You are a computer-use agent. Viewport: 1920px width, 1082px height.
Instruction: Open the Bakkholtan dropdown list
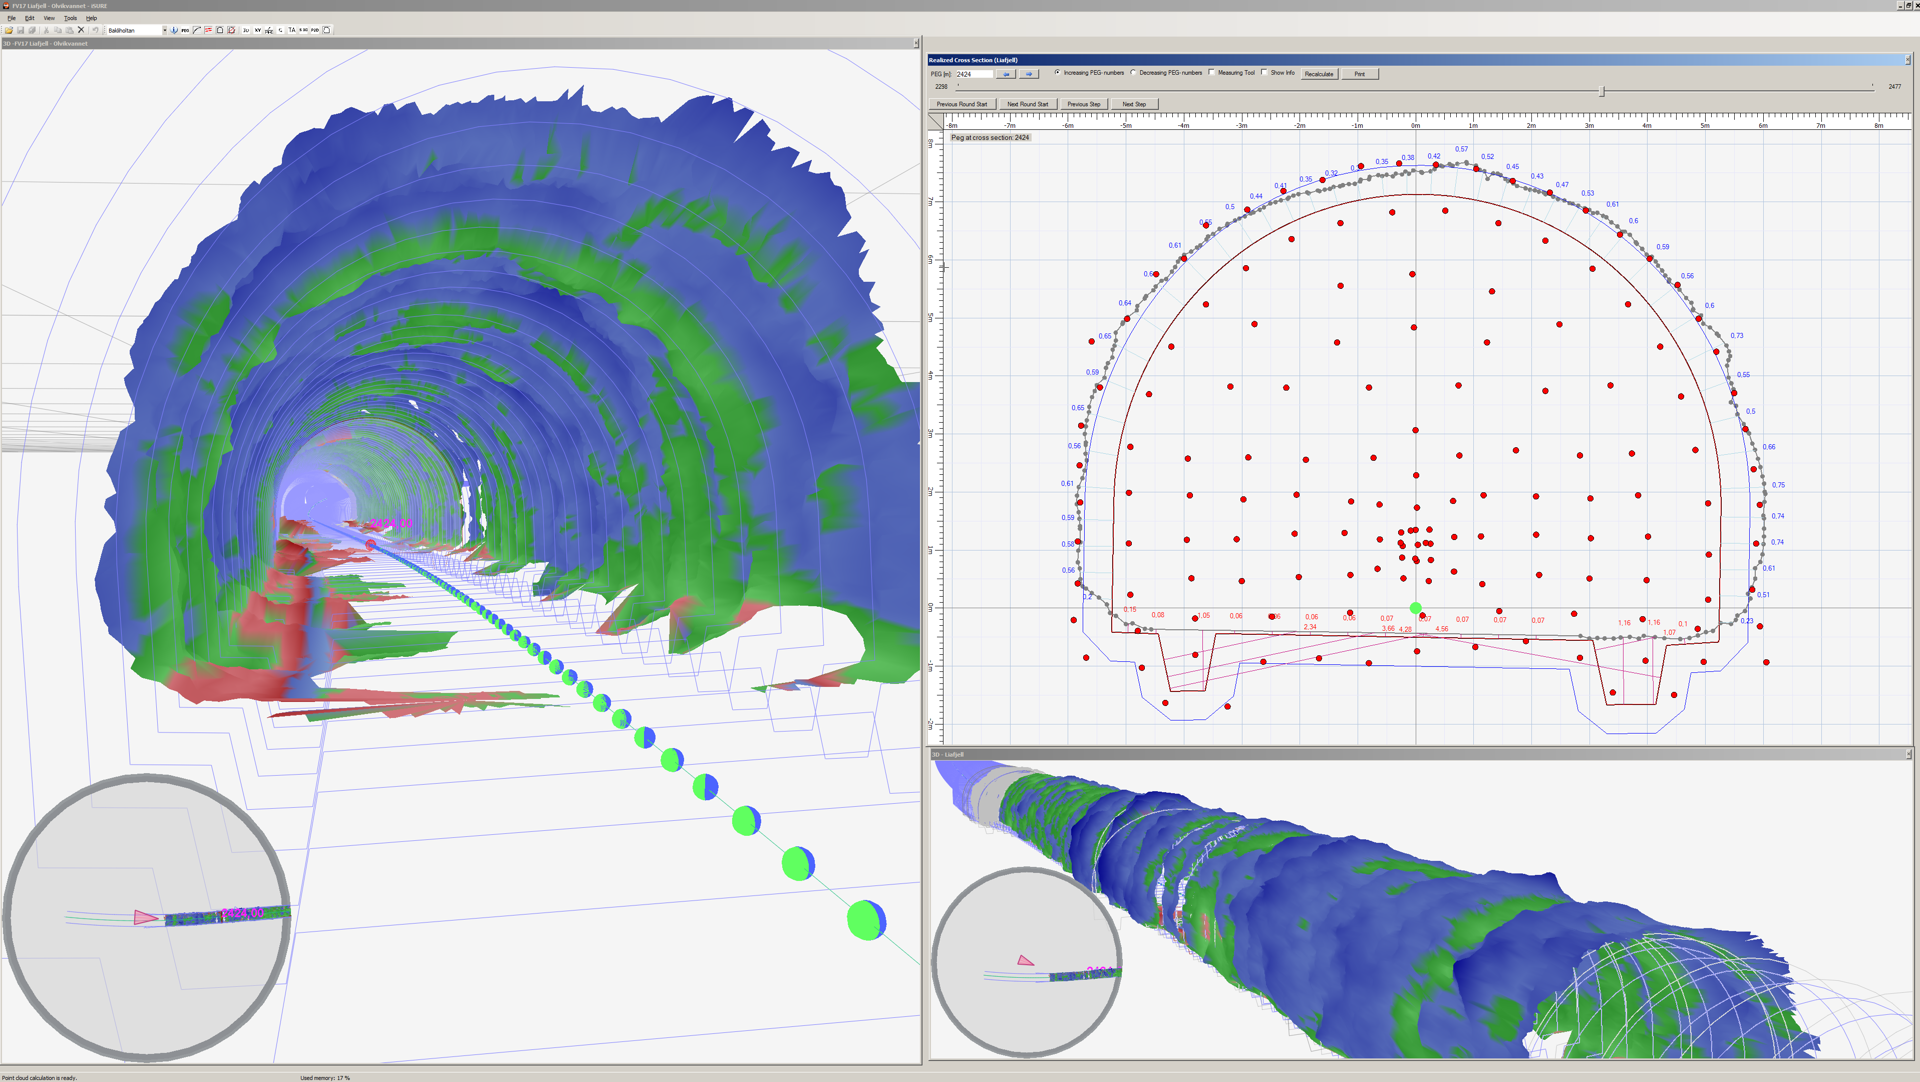(165, 30)
